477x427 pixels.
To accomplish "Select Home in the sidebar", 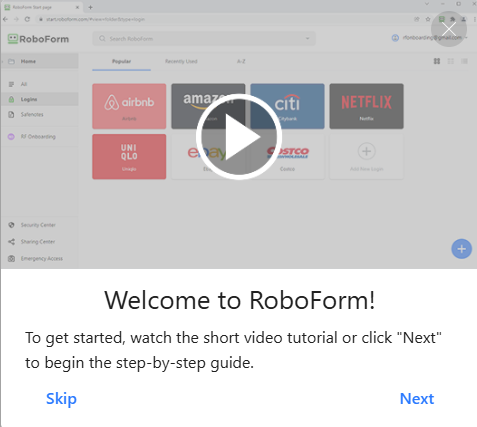I will point(39,61).
